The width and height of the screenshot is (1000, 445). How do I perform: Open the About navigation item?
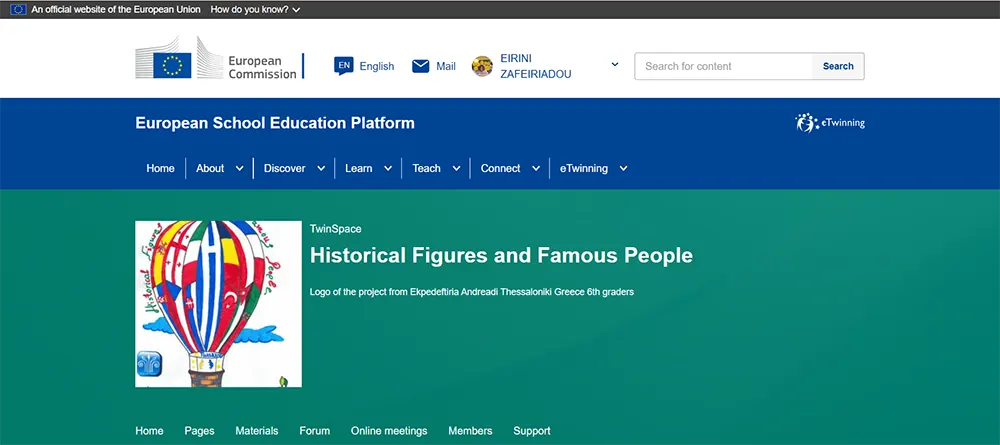click(x=210, y=168)
